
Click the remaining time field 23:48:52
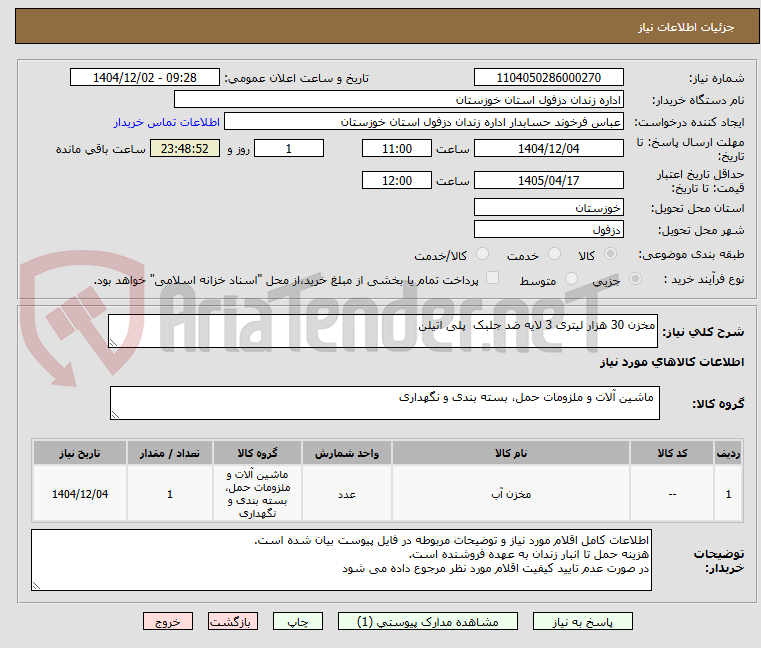click(x=184, y=148)
